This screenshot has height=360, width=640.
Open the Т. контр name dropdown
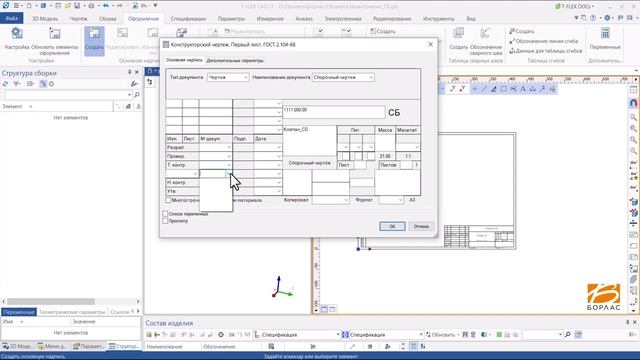(216, 165)
